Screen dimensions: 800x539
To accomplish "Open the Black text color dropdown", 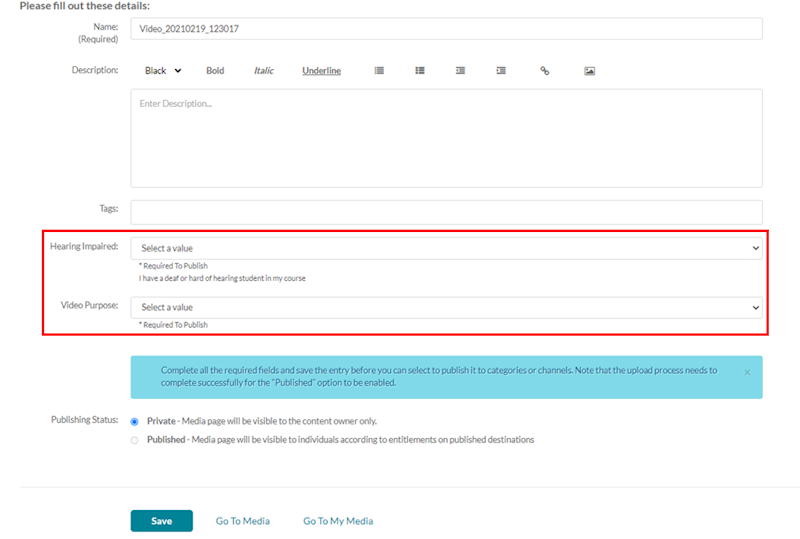I will click(162, 71).
